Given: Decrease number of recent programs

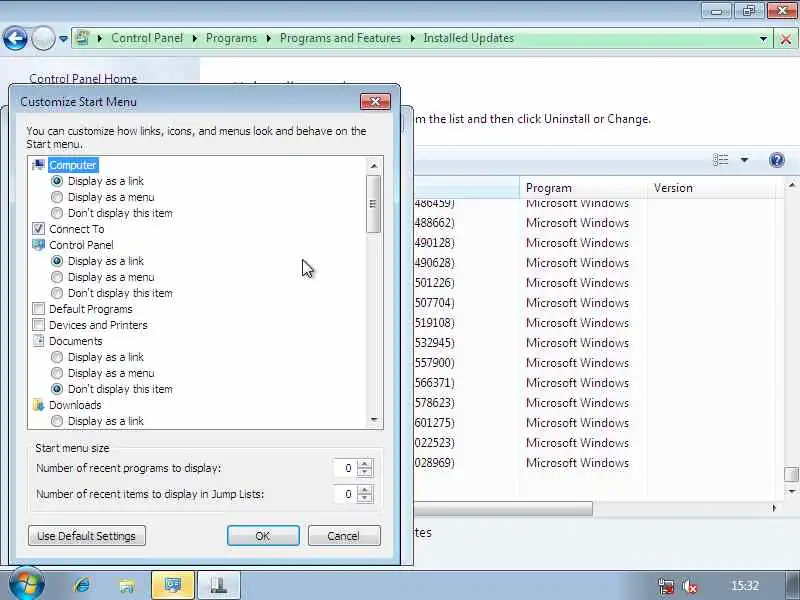Looking at the screenshot, I should [x=365, y=472].
